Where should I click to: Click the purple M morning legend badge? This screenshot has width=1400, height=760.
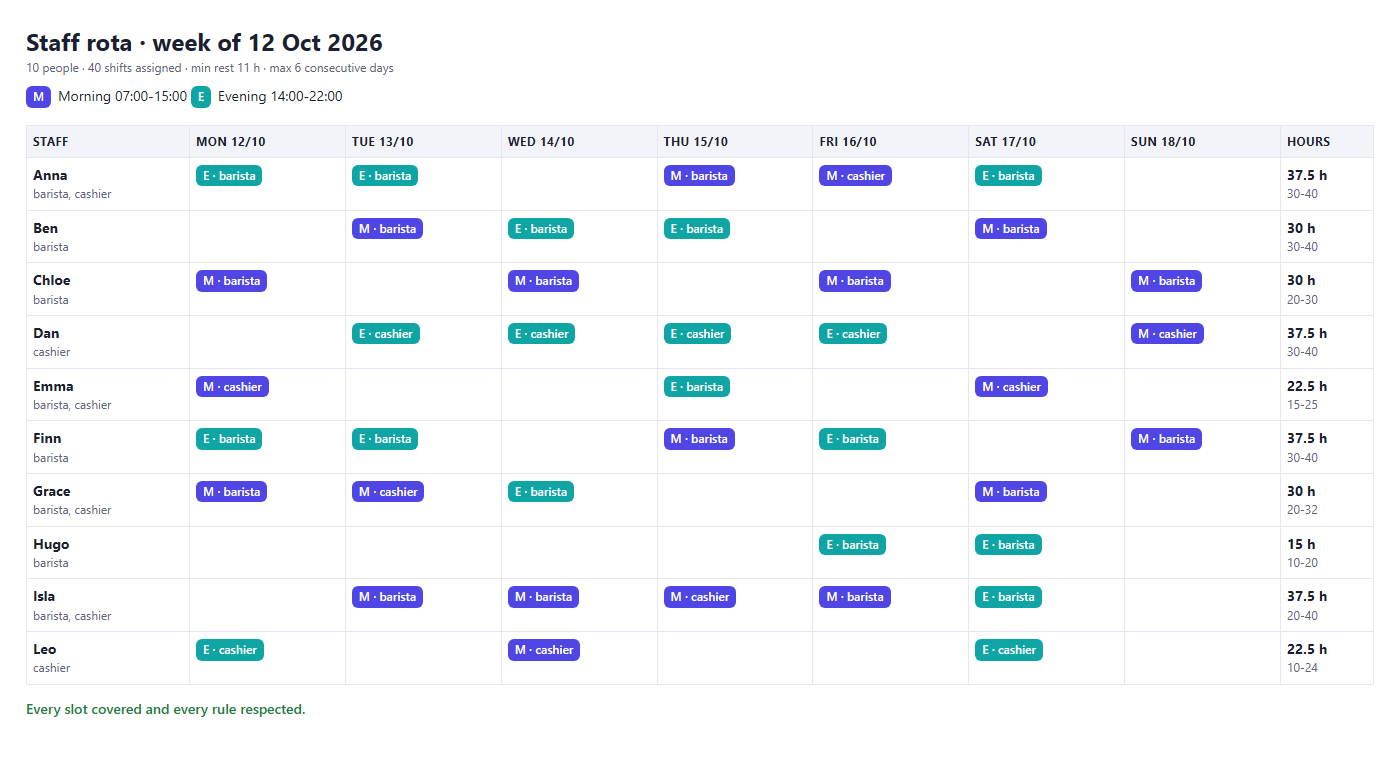click(38, 97)
